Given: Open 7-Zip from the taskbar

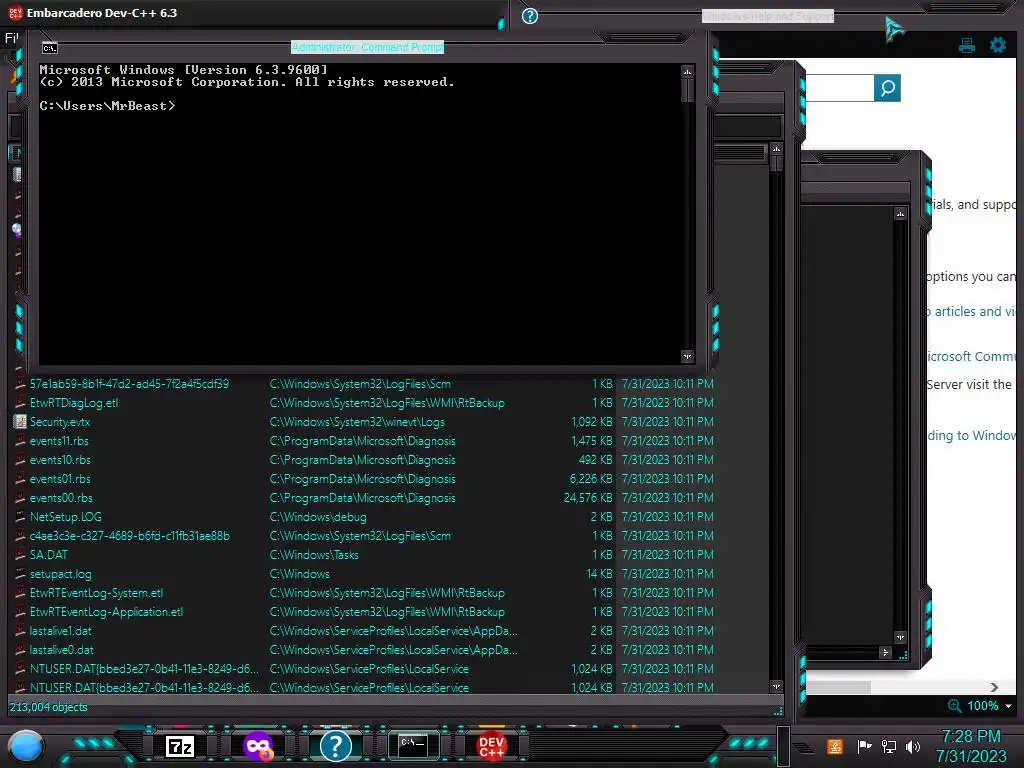Looking at the screenshot, I should (180, 746).
